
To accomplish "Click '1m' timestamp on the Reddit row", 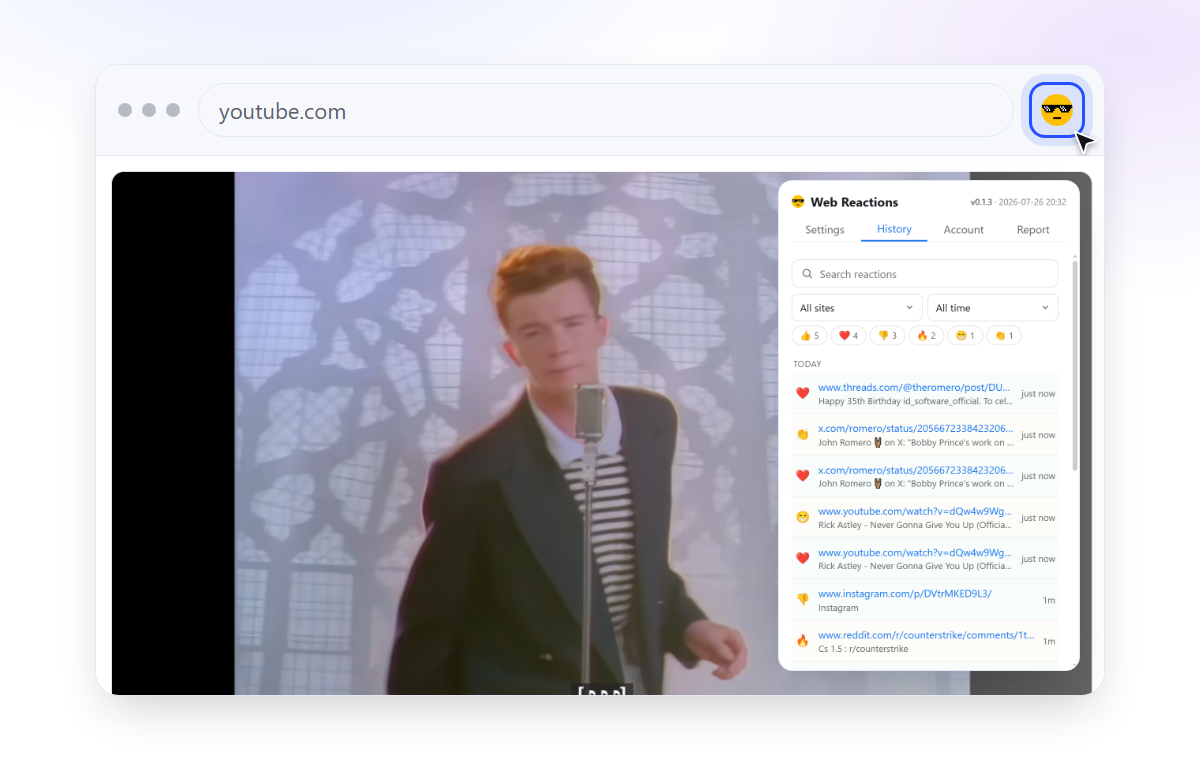I will (x=1049, y=641).
